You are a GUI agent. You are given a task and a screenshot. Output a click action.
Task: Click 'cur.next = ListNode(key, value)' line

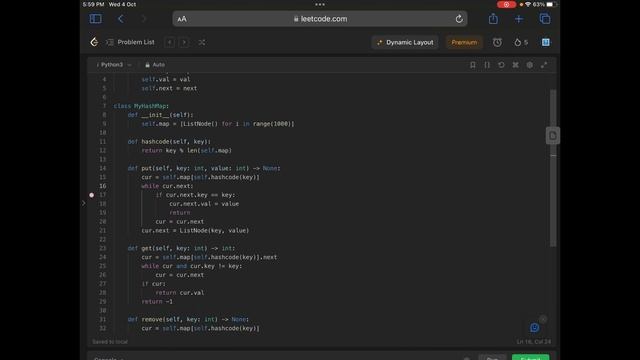pyautogui.click(x=195, y=231)
